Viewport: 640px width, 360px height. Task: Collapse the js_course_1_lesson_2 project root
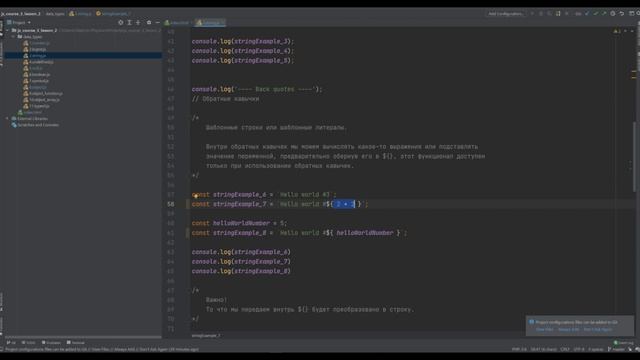(x=8, y=30)
